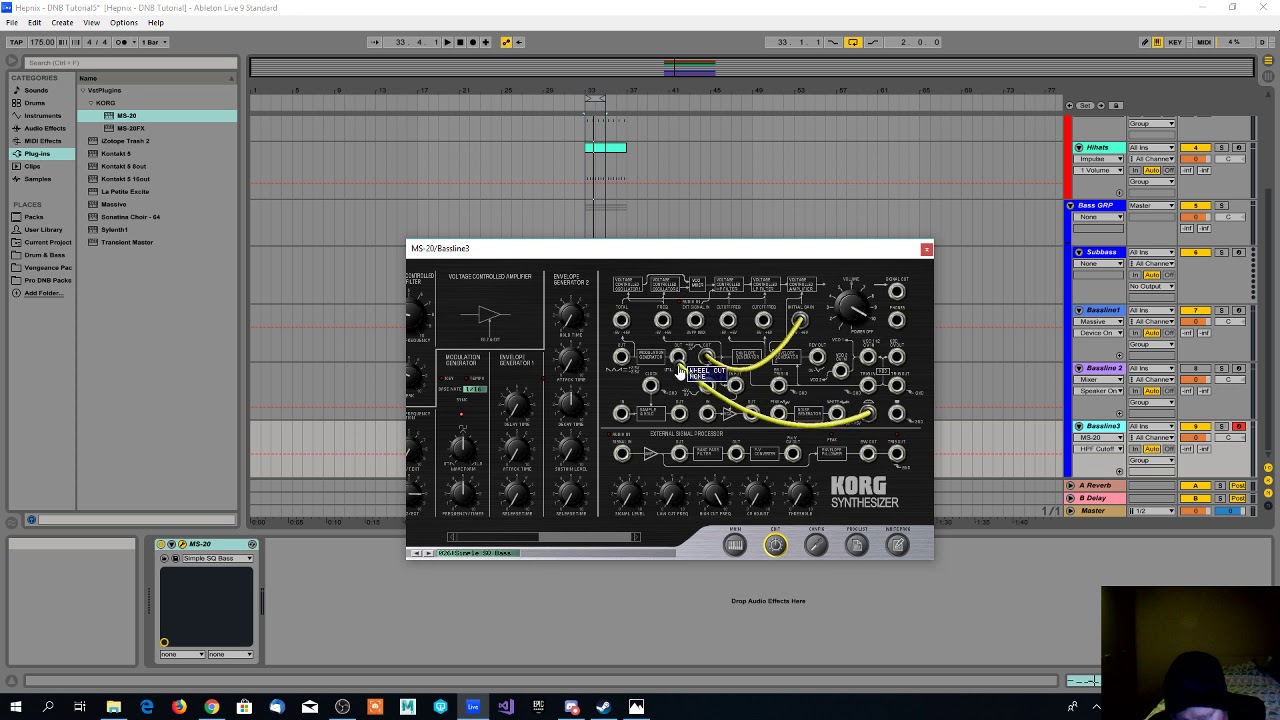Open the File menu

point(12,22)
